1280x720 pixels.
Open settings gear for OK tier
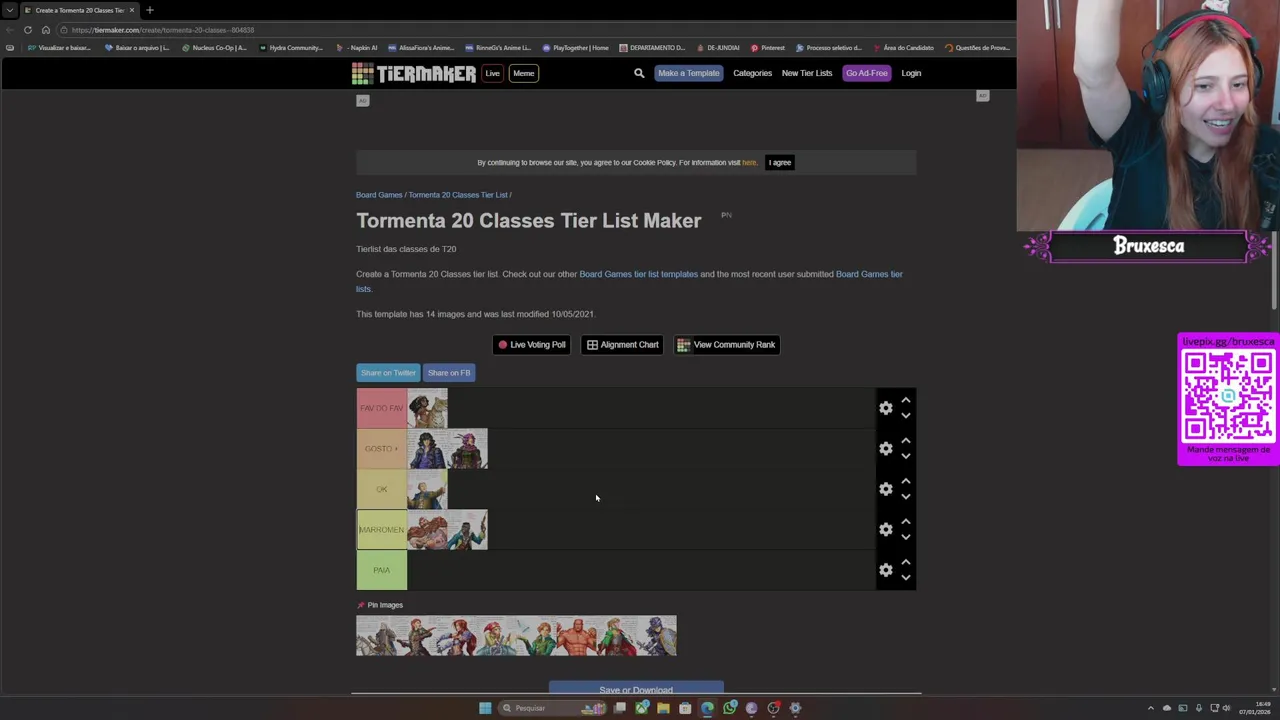coord(886,489)
